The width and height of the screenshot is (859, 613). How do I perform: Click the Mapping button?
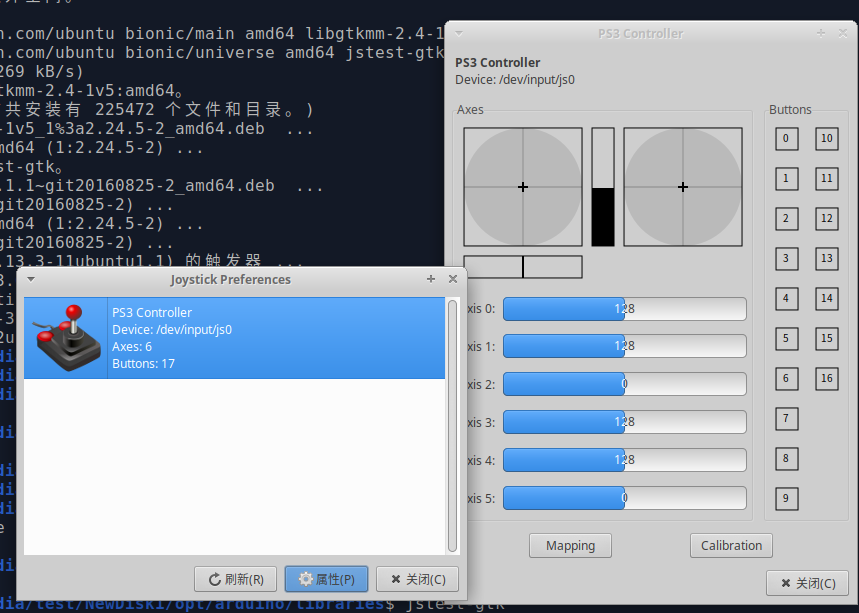[570, 546]
